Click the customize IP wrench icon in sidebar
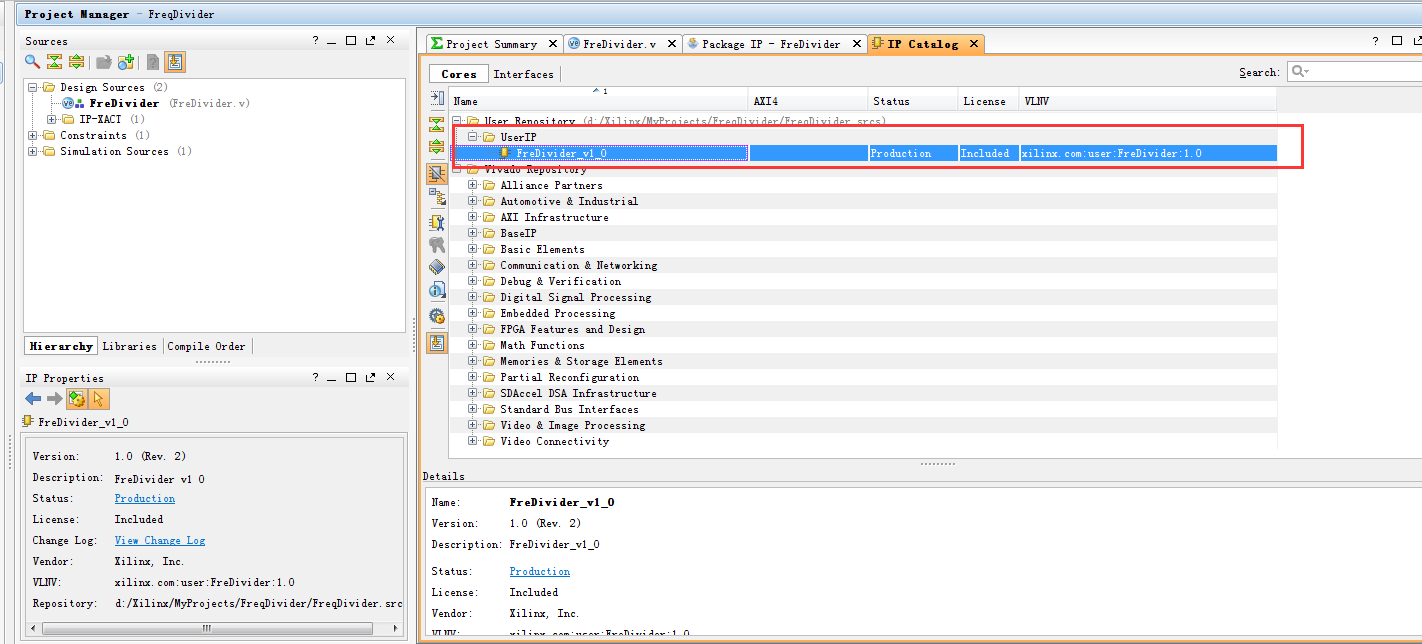This screenshot has height=644, width=1422. coord(437,222)
